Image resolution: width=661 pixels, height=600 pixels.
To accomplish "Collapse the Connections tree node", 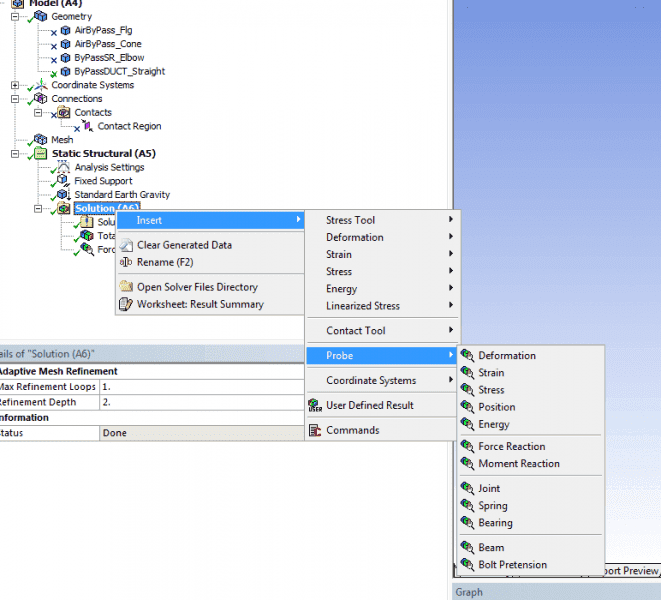I will click(x=15, y=99).
